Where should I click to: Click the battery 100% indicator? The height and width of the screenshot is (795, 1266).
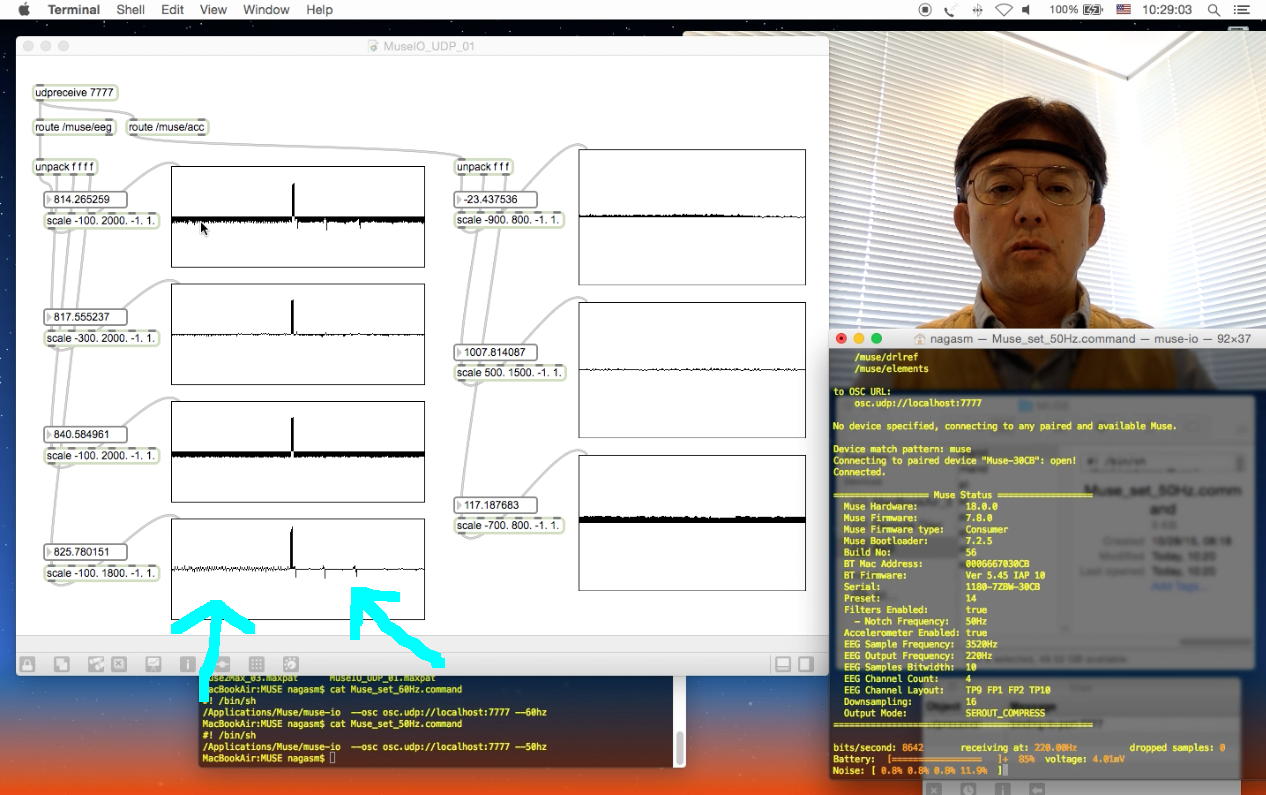[x=1076, y=9]
